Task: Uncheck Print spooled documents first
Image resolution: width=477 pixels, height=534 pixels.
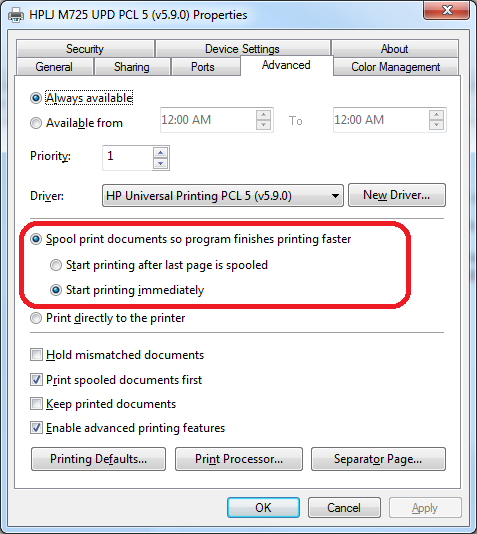Action: pos(36,379)
